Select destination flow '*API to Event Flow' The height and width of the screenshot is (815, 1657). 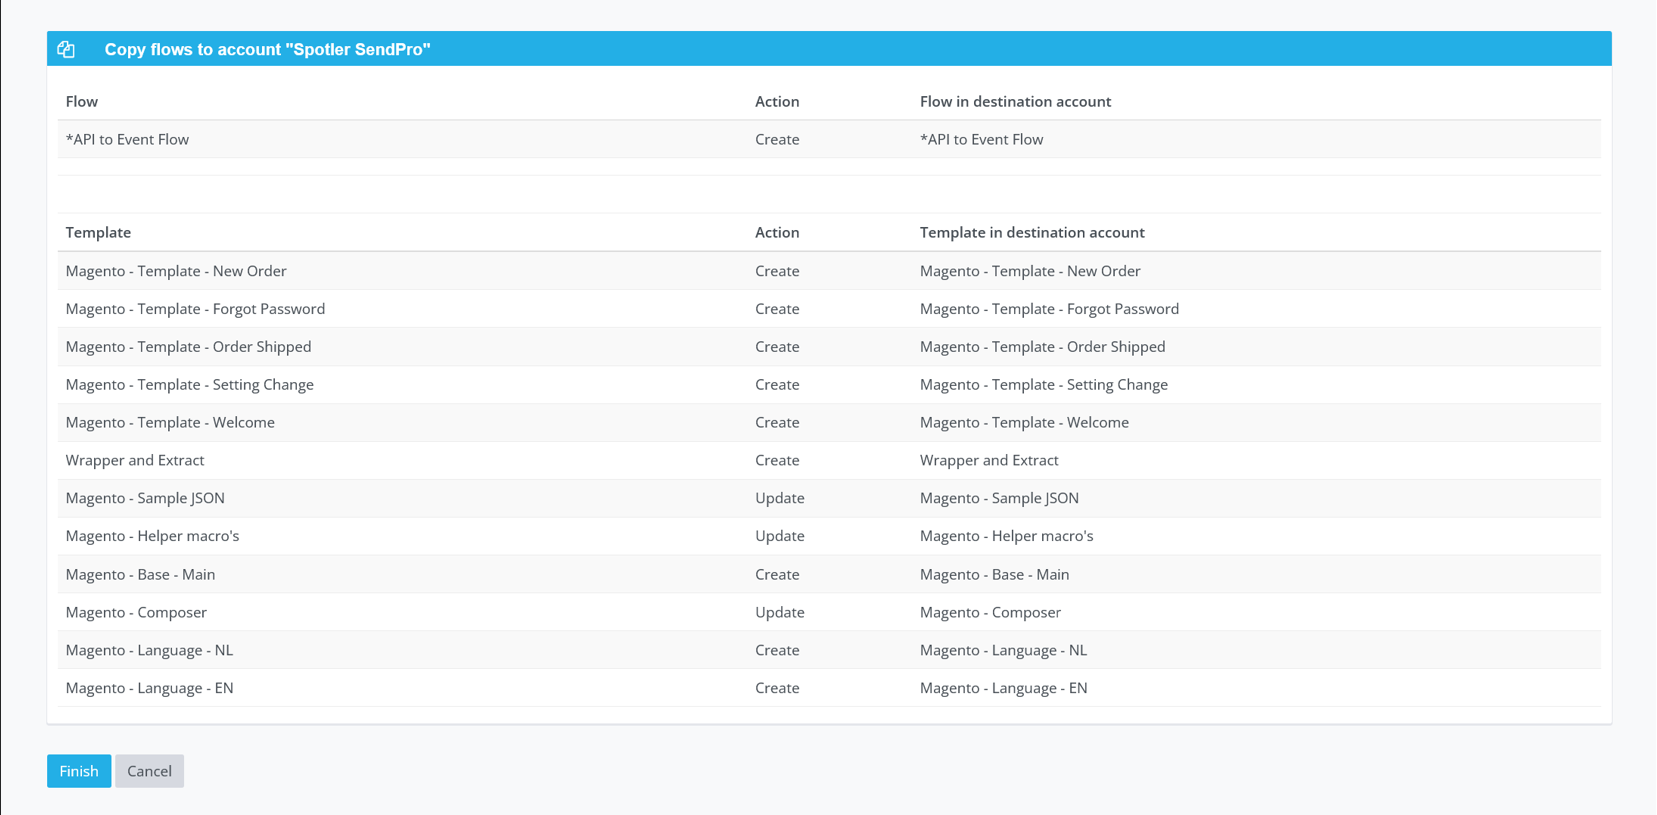981,140
